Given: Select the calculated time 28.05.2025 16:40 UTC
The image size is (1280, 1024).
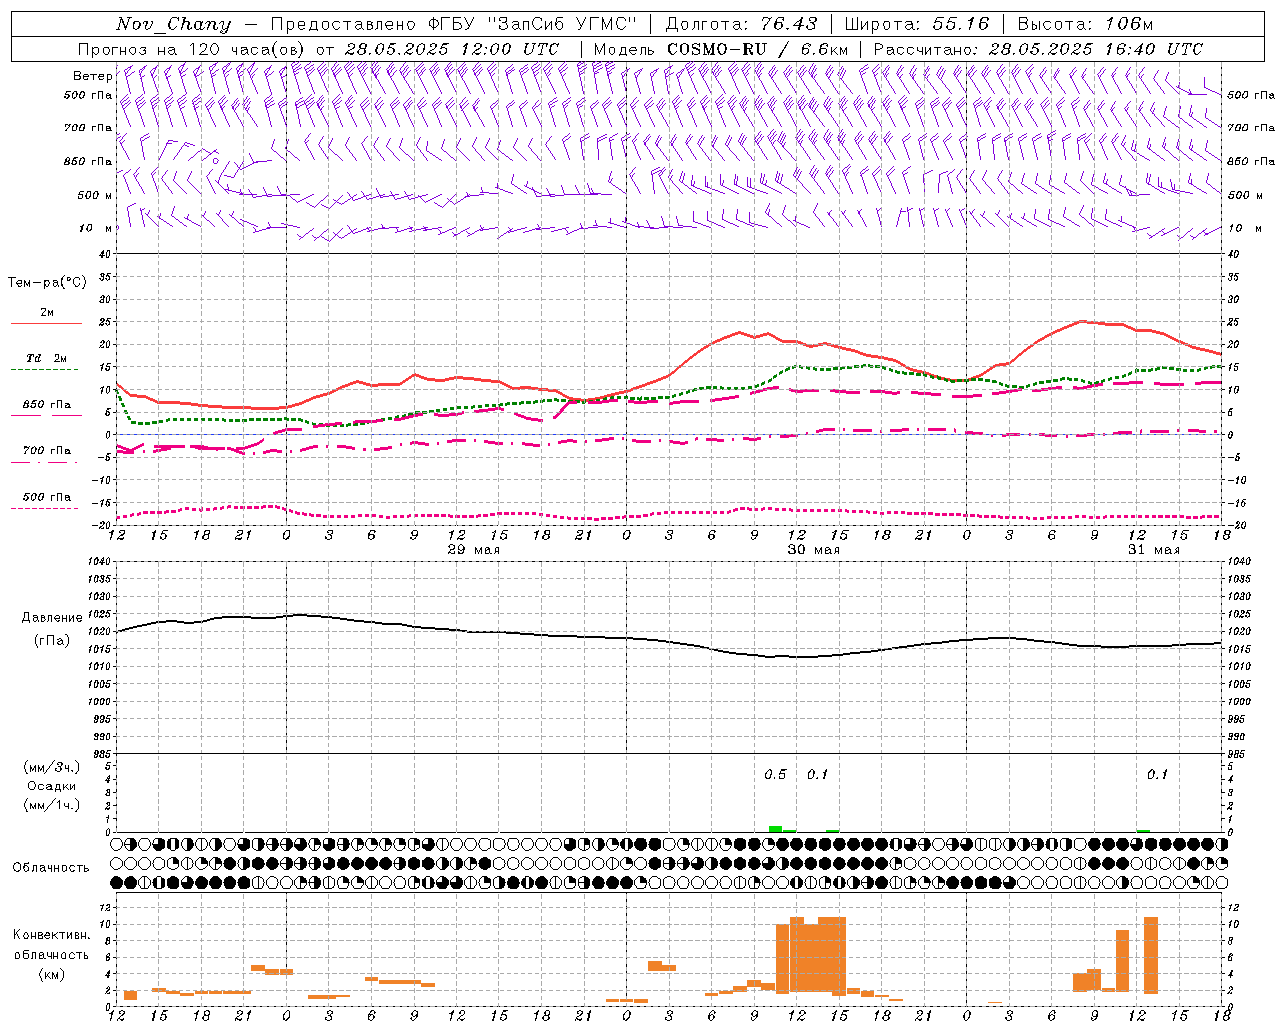Looking at the screenshot, I should tap(1095, 49).
